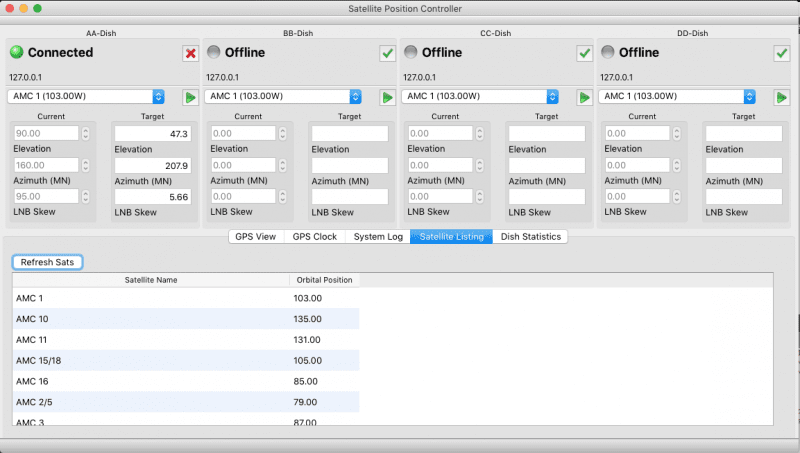
Task: Start AA-Dish move with its green play button
Action: click(x=191, y=97)
